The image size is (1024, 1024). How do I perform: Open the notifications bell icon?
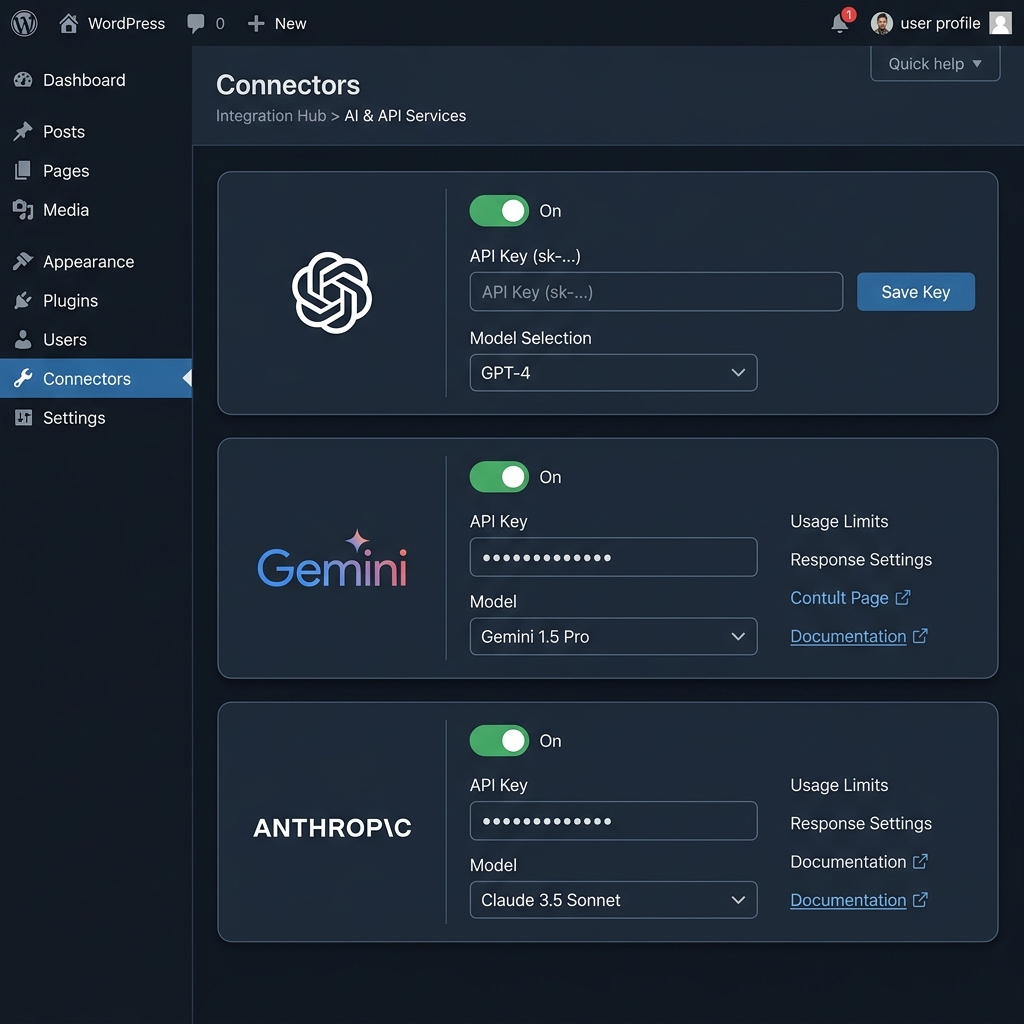pyautogui.click(x=840, y=24)
